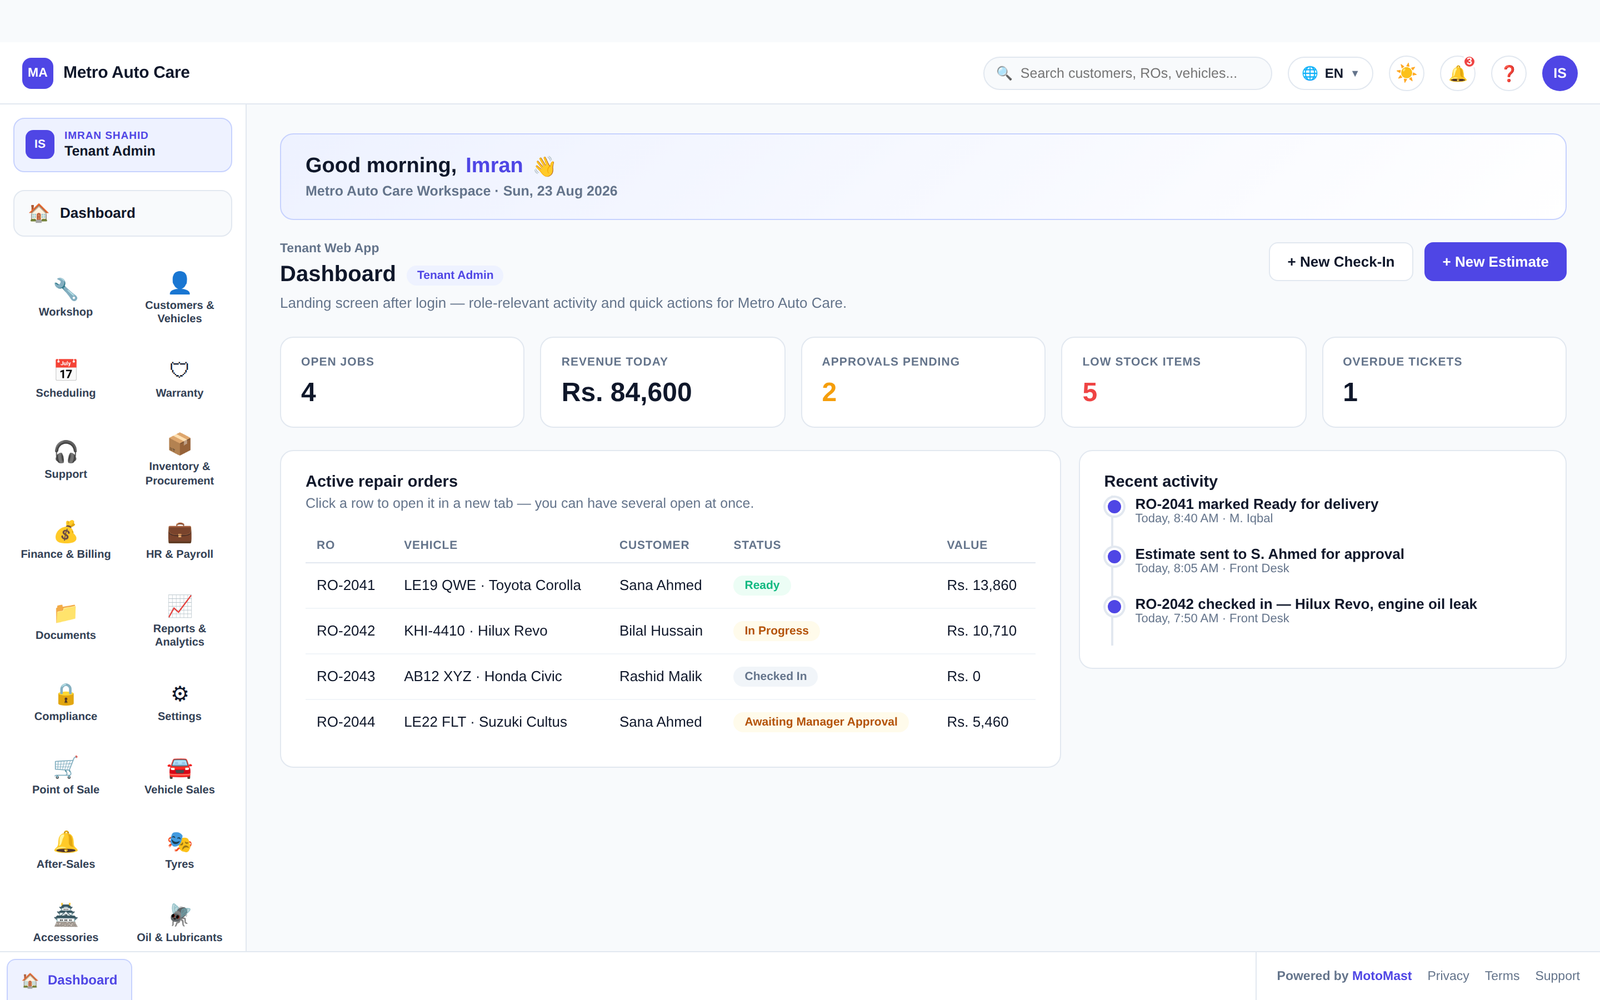Open Inventory & Procurement module
This screenshot has width=1600, height=1000.
(x=180, y=460)
